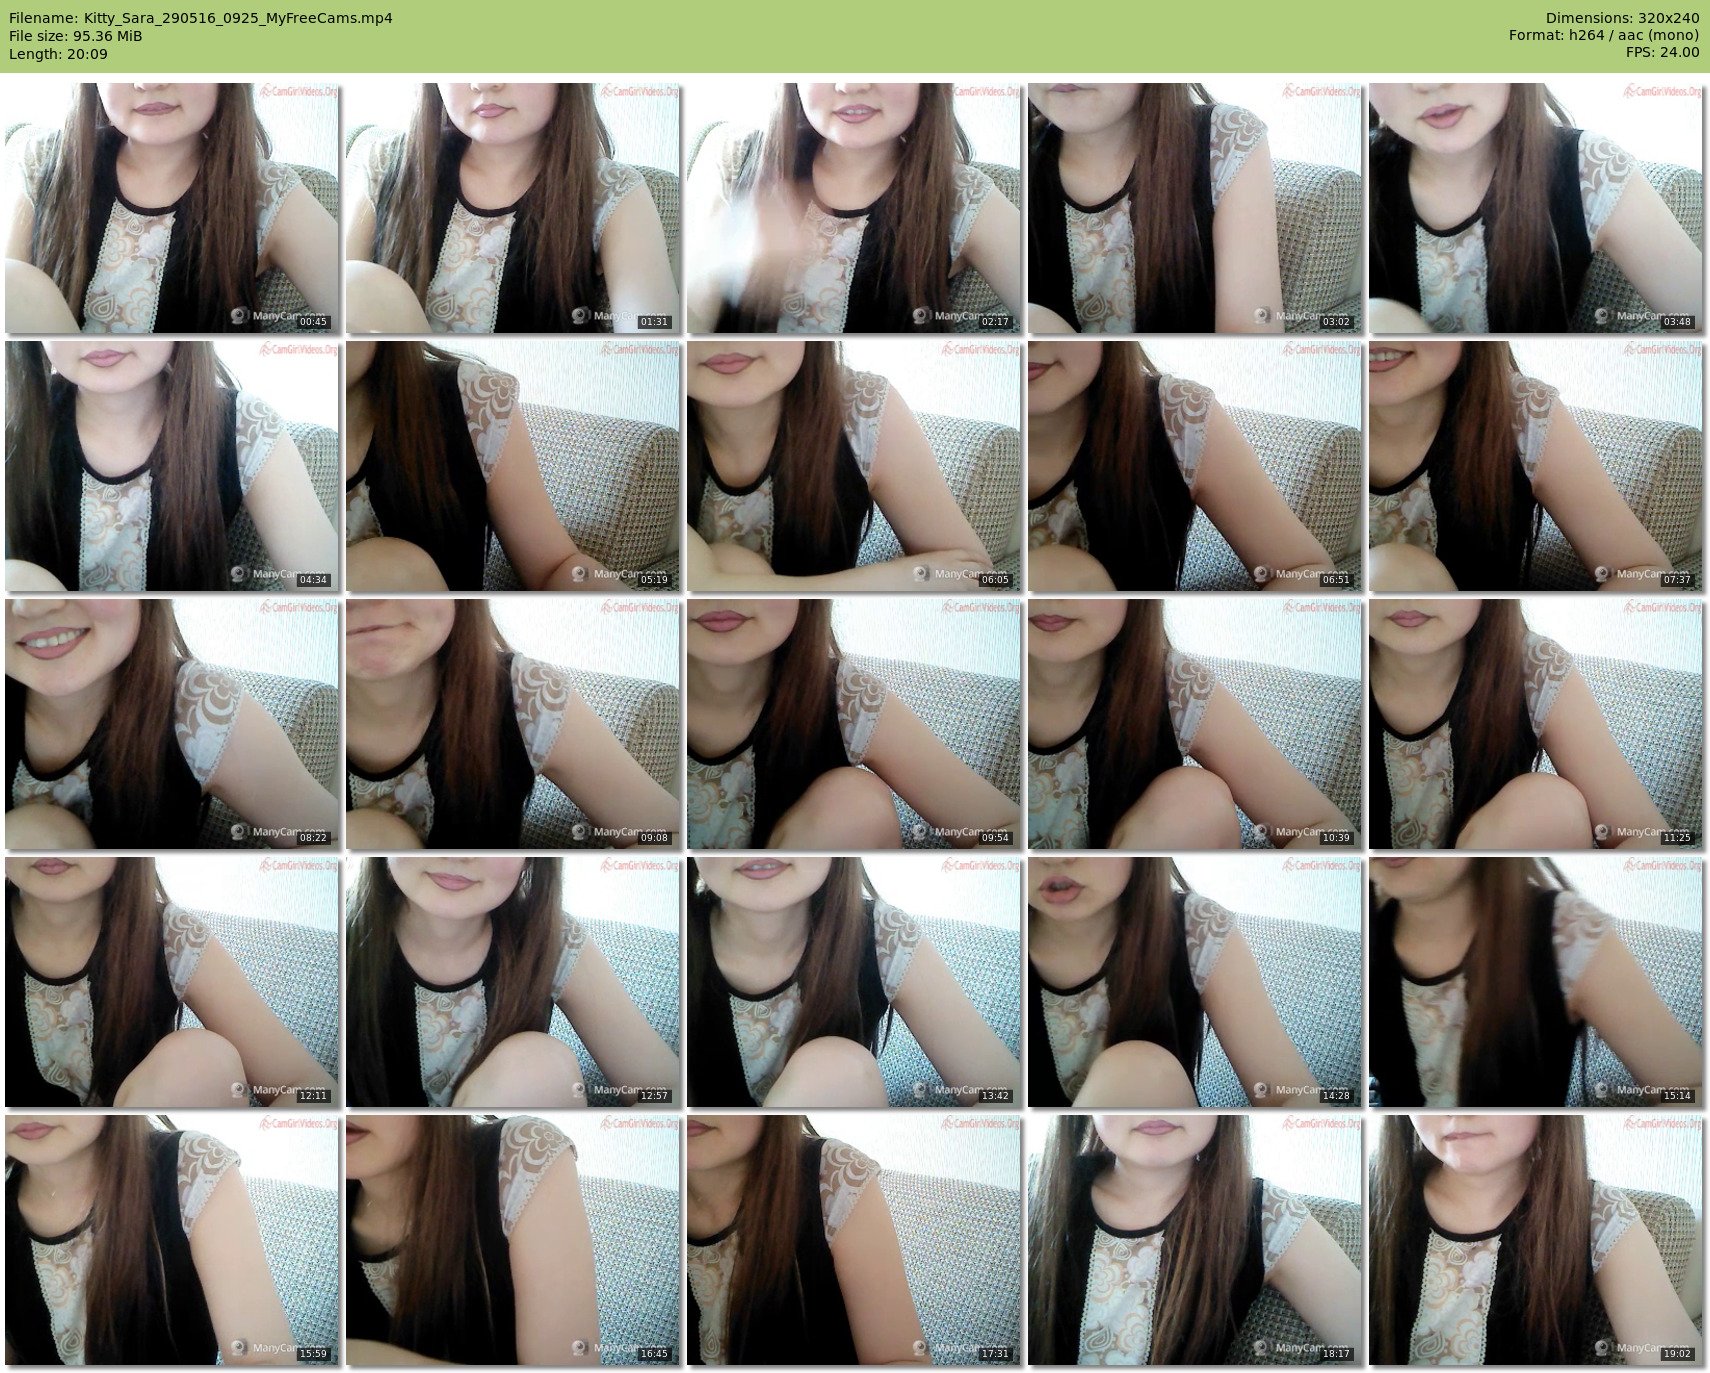Pick the thumbnail at 12:57
The height and width of the screenshot is (1373, 1710).
512,981
